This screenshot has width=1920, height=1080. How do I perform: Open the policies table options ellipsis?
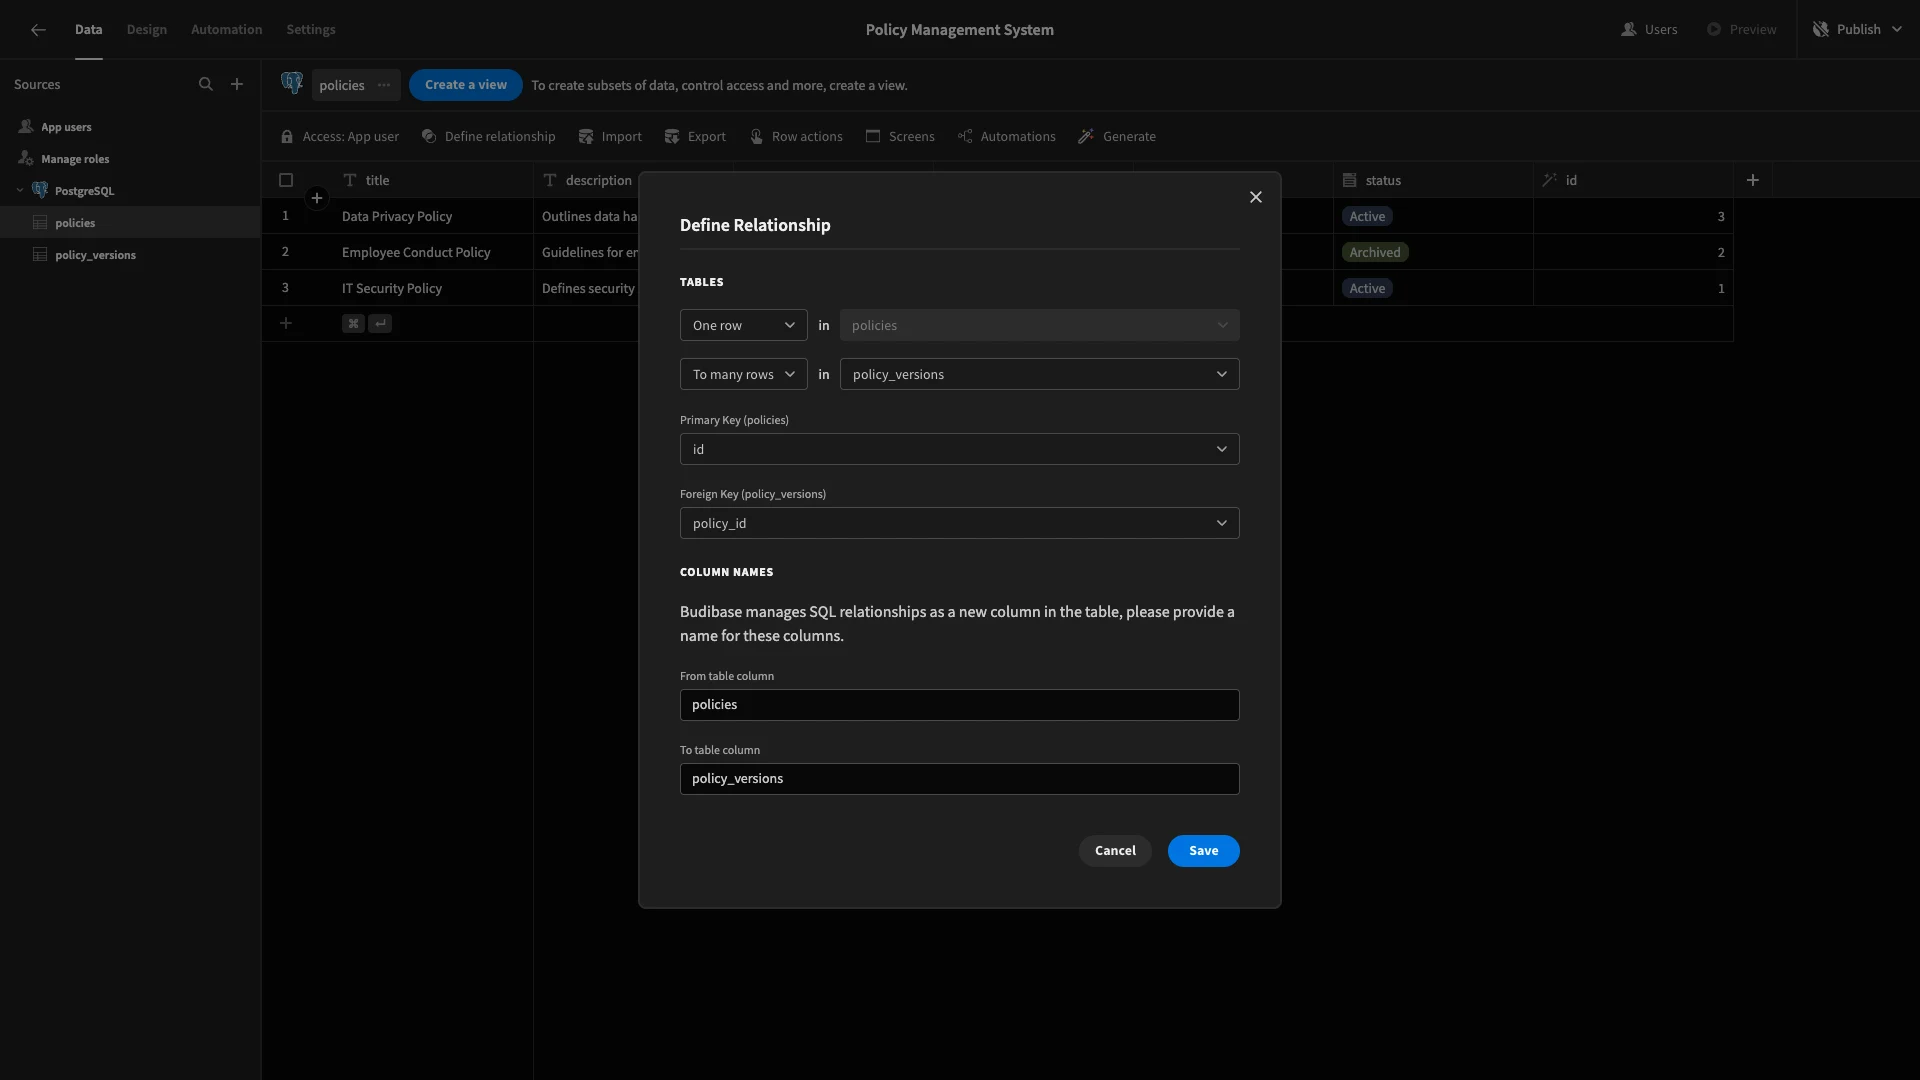pos(384,85)
